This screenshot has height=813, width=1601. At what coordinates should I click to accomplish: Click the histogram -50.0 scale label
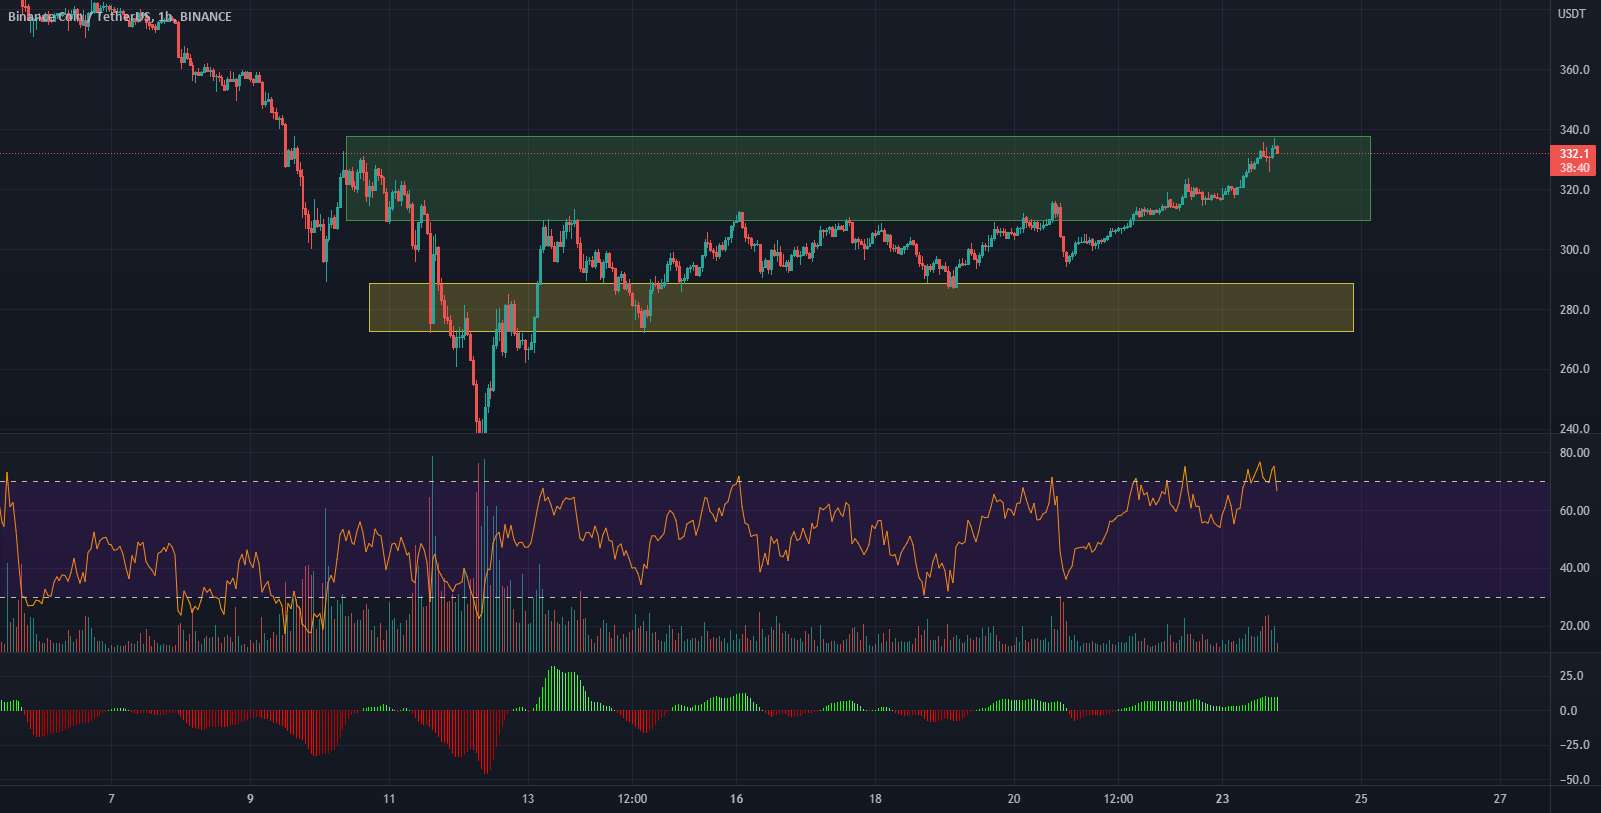tap(1574, 780)
